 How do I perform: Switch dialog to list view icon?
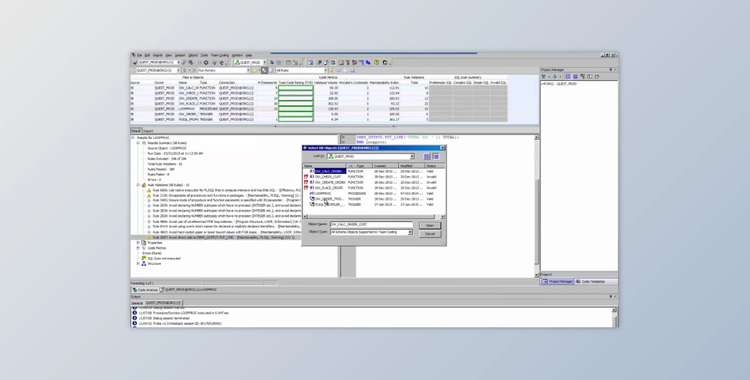(427, 156)
